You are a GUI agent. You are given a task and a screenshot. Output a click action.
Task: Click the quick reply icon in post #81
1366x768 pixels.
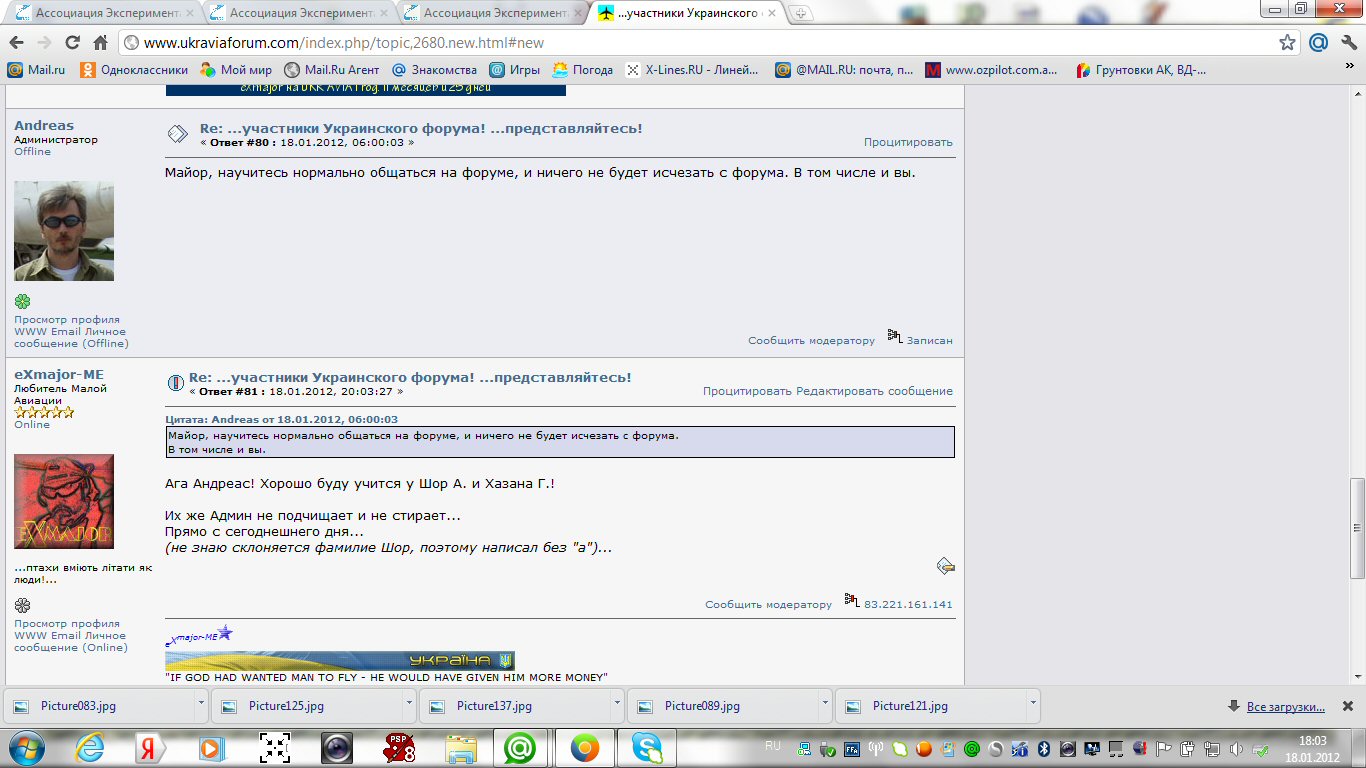coord(945,567)
